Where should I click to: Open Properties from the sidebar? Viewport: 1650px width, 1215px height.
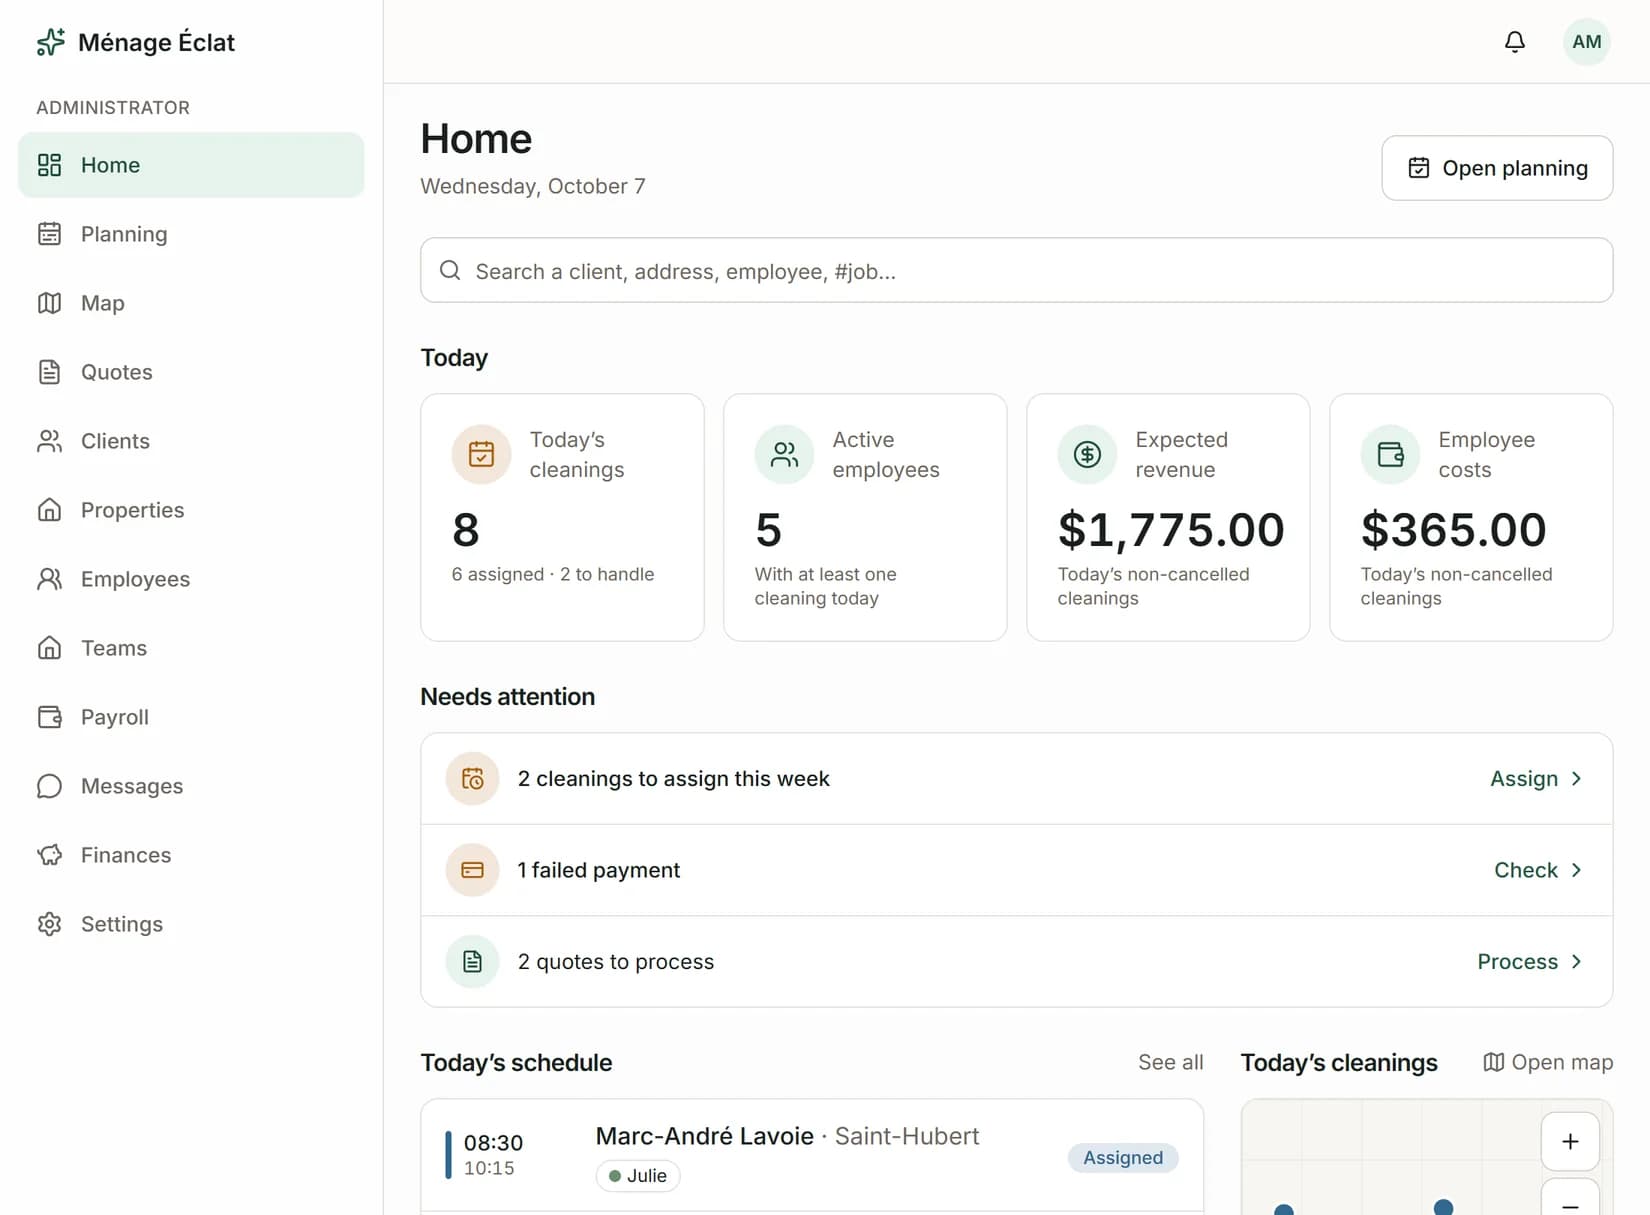[x=191, y=510]
